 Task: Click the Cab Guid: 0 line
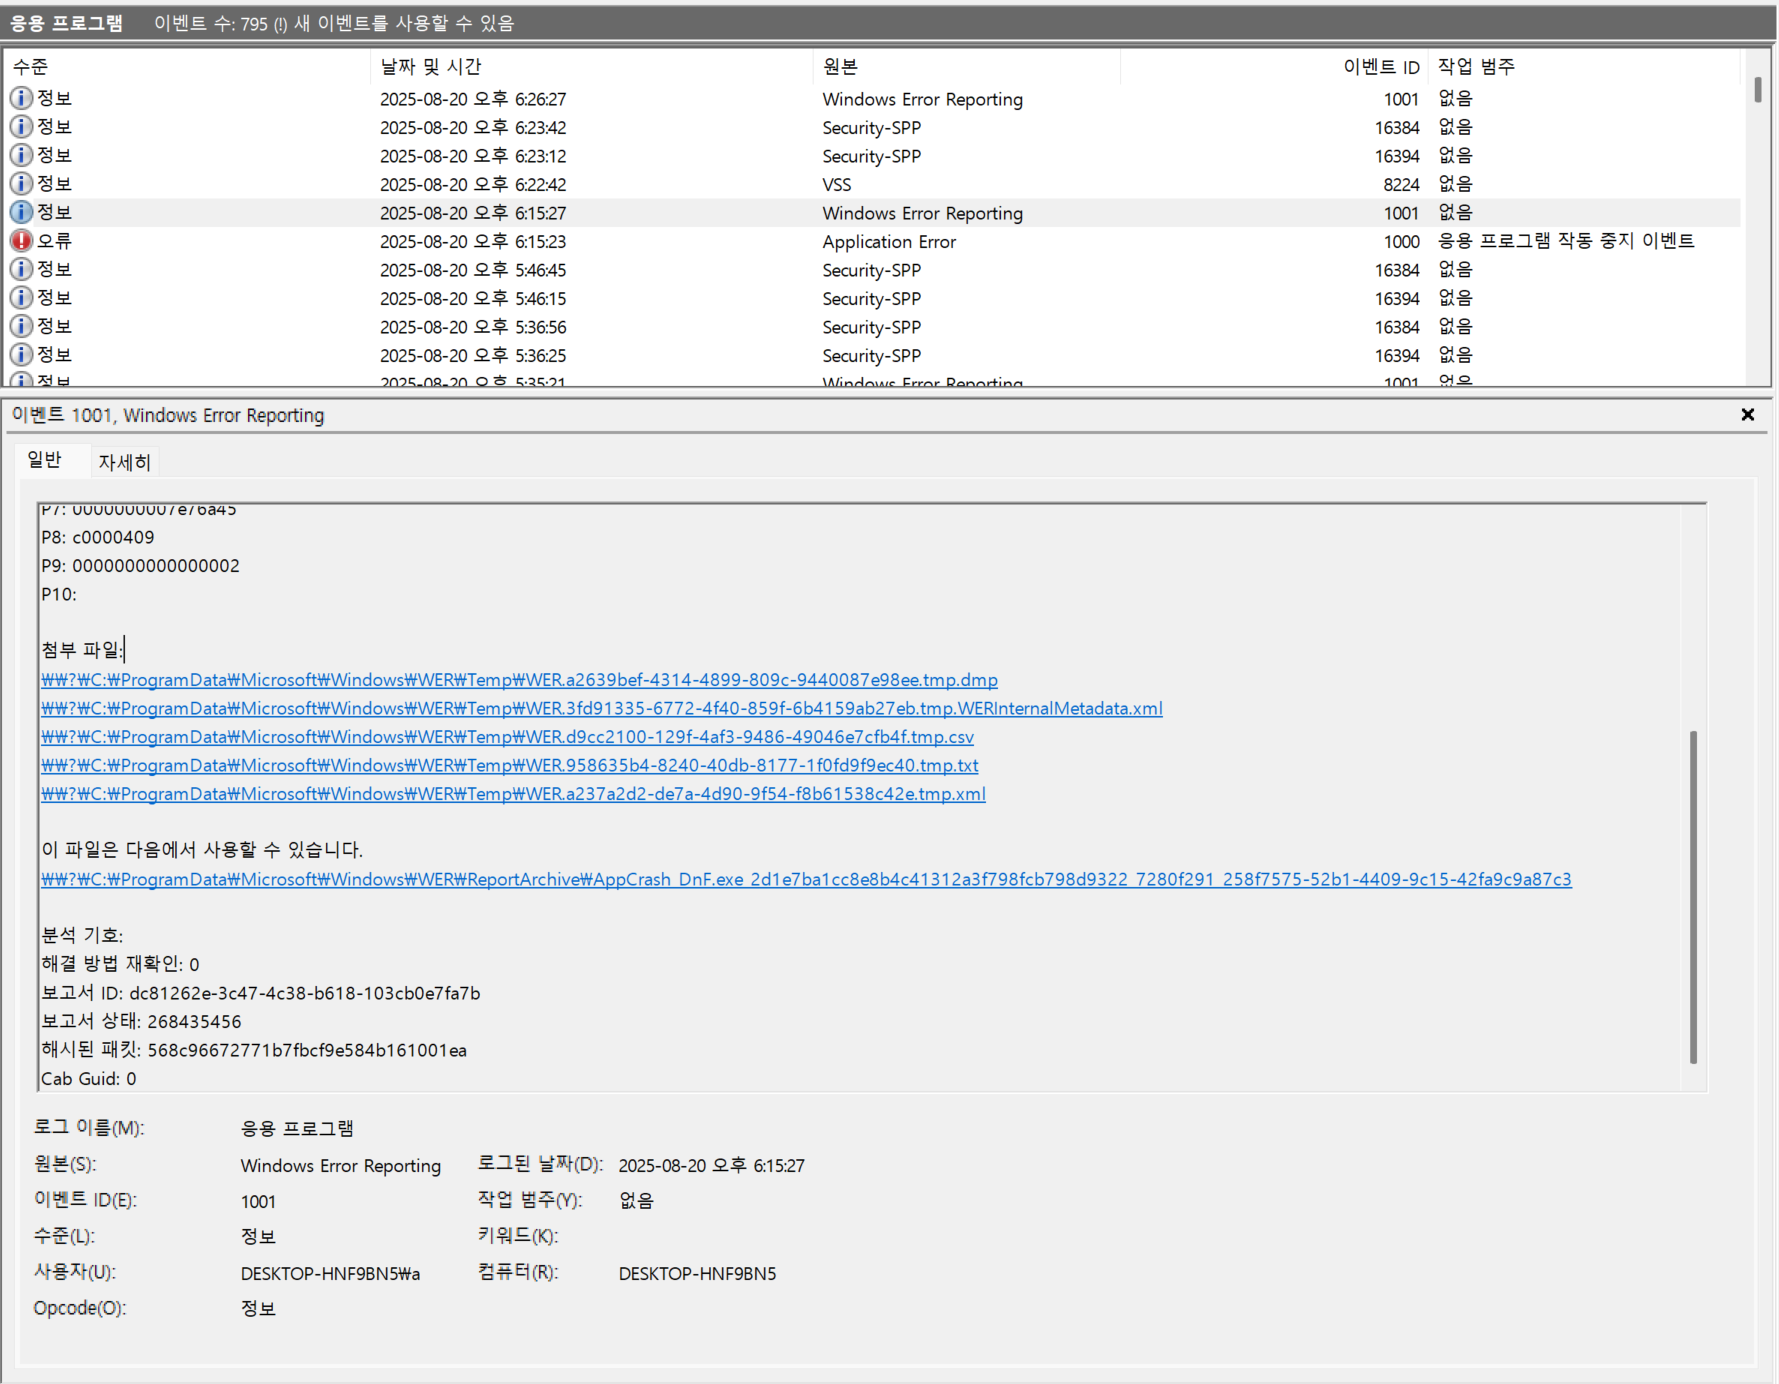click(89, 1079)
